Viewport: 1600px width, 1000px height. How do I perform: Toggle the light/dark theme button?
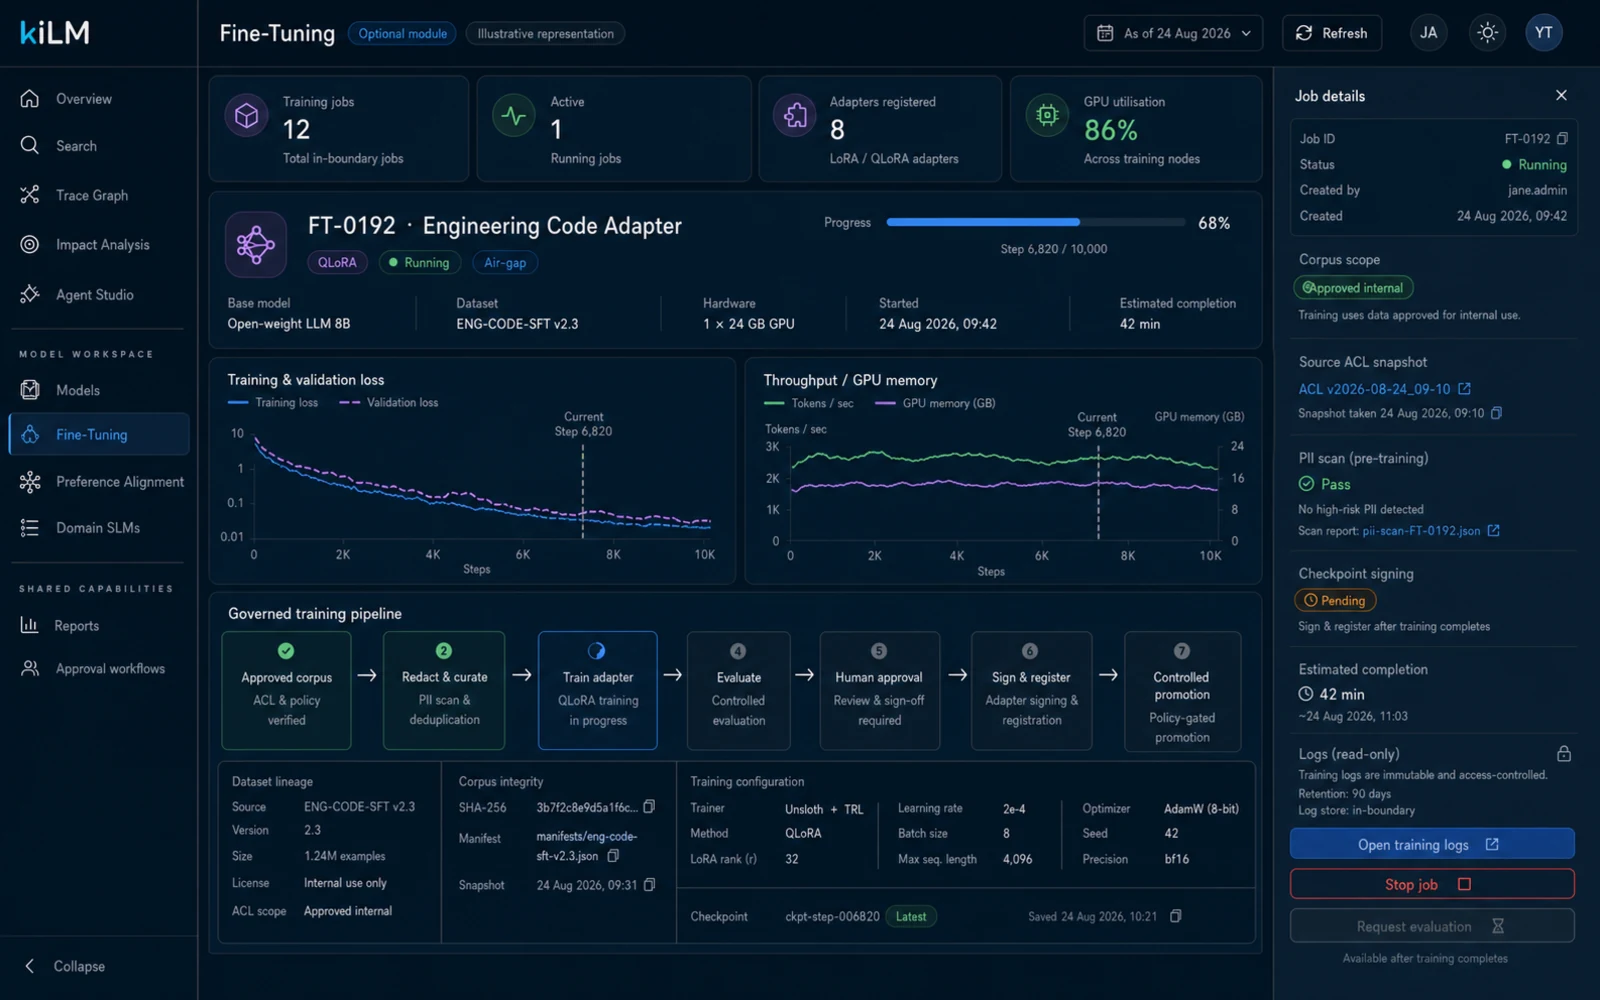click(1488, 33)
